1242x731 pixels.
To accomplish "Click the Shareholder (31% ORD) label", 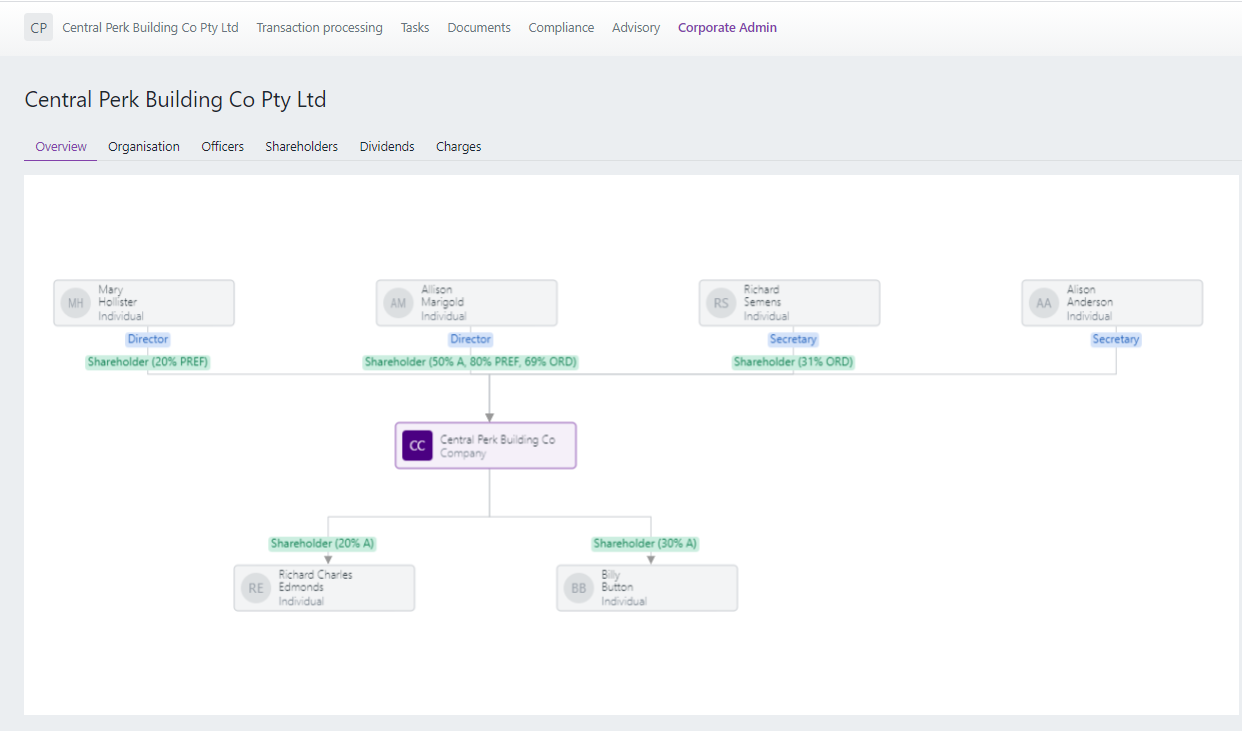I will [x=793, y=362].
